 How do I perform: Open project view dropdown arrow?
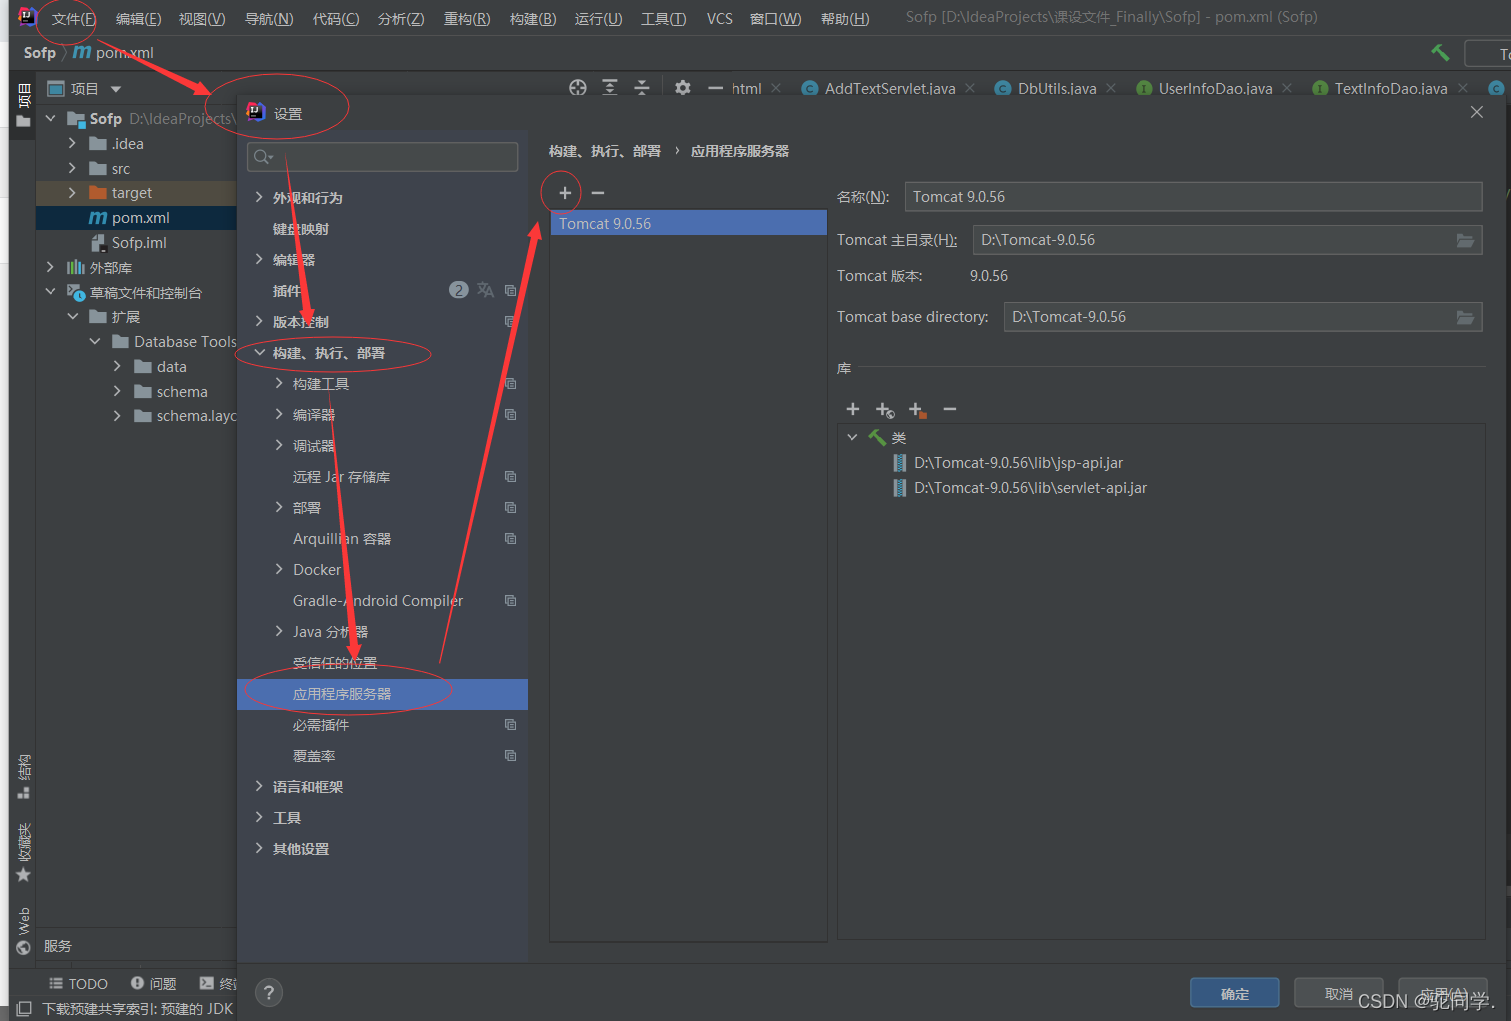pyautogui.click(x=116, y=89)
